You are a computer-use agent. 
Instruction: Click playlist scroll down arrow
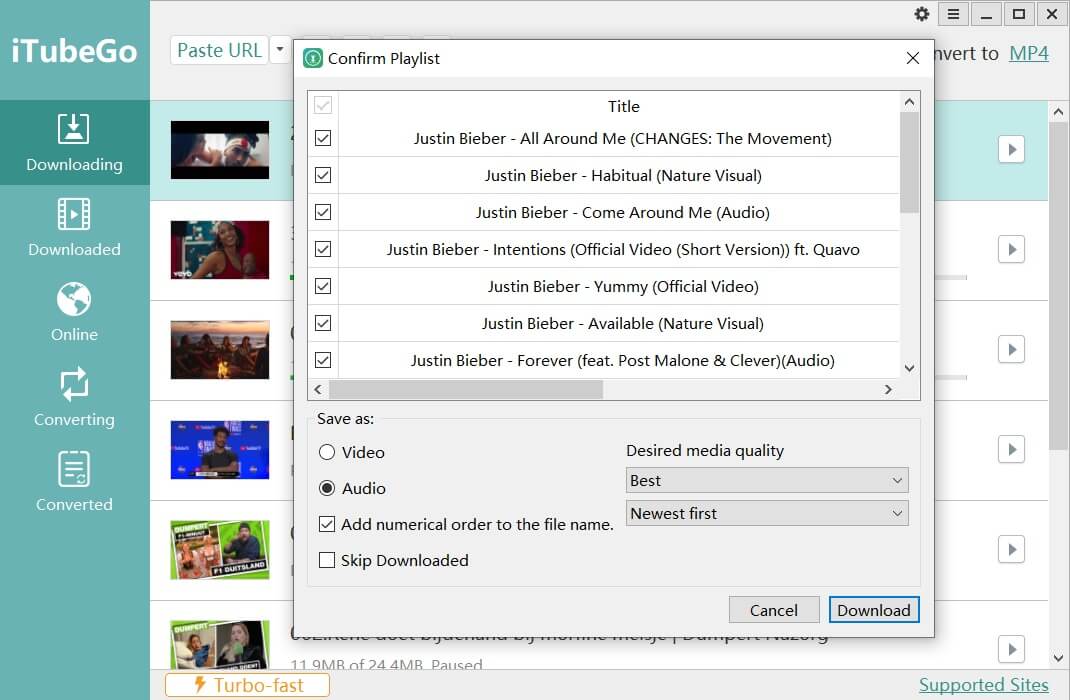point(909,368)
